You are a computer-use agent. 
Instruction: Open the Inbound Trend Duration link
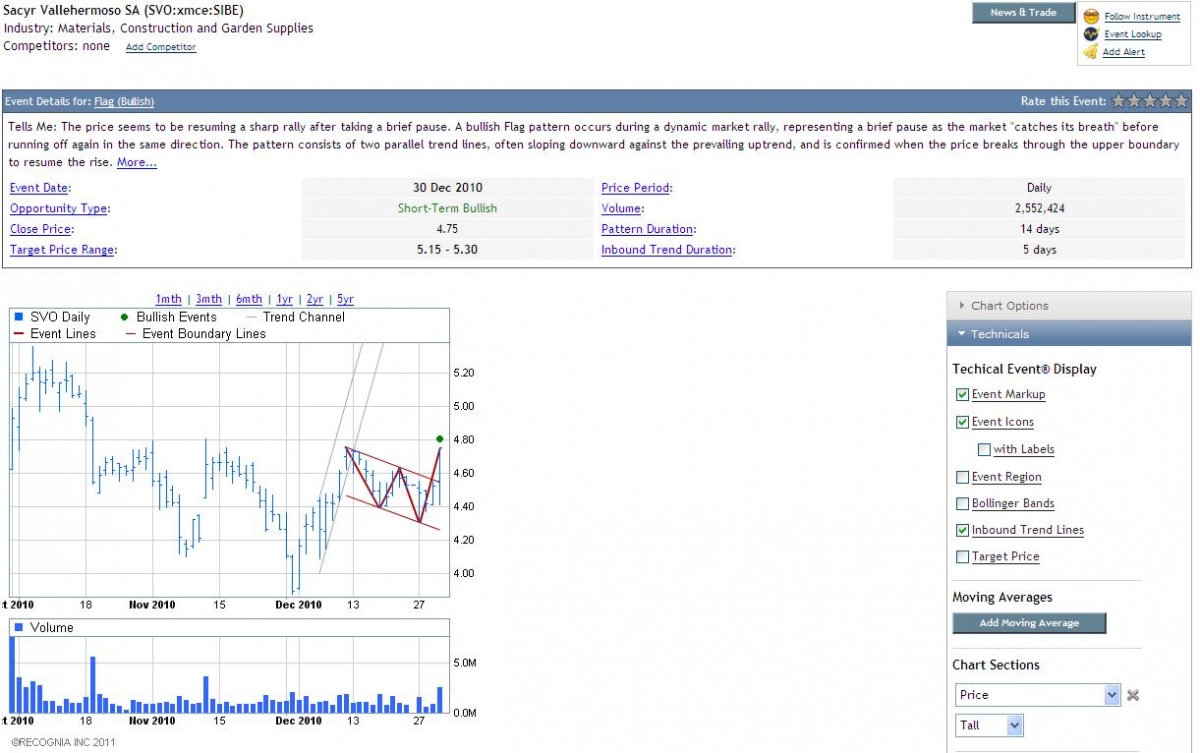[x=666, y=250]
